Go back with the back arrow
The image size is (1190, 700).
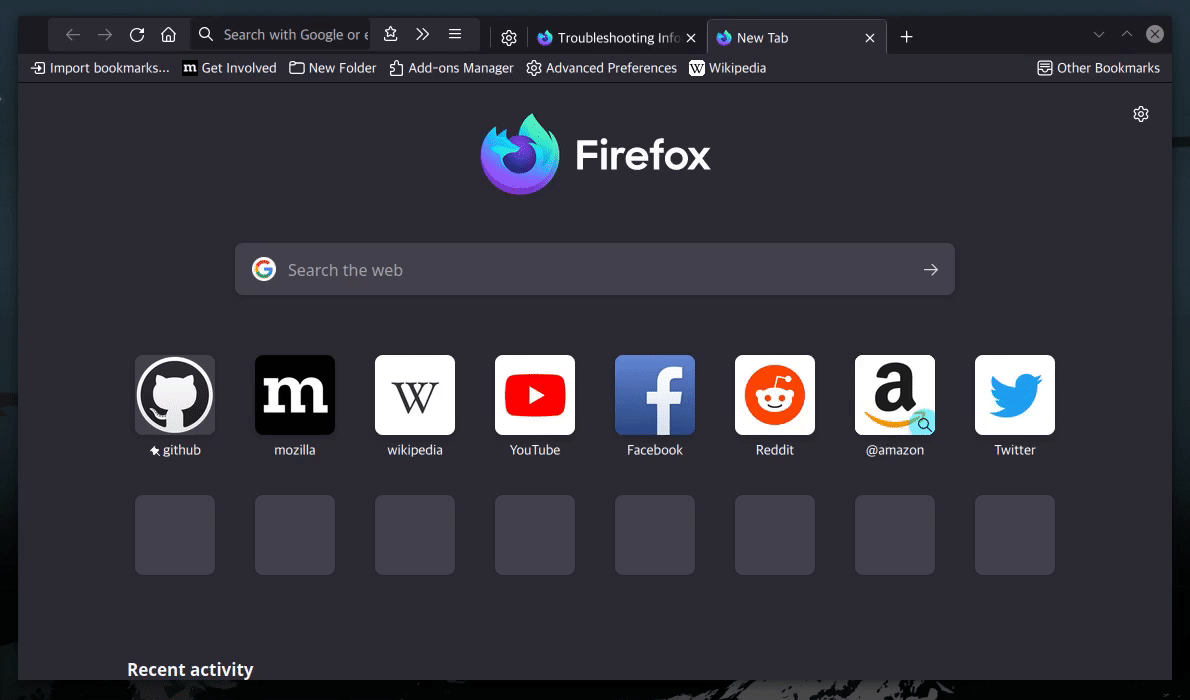tap(72, 35)
